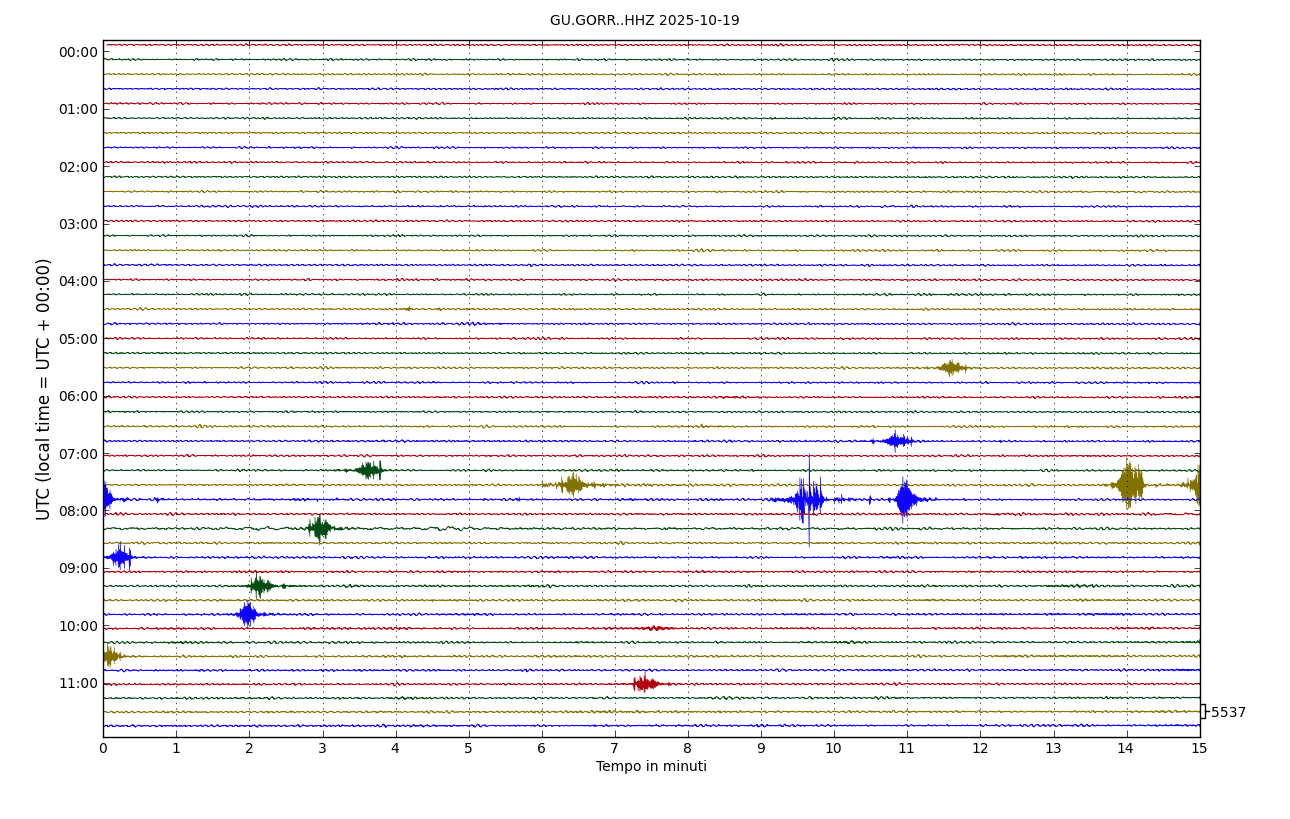
Task: Select the largest blue seismic burst near minute 9.6
Action: pyautogui.click(x=806, y=499)
